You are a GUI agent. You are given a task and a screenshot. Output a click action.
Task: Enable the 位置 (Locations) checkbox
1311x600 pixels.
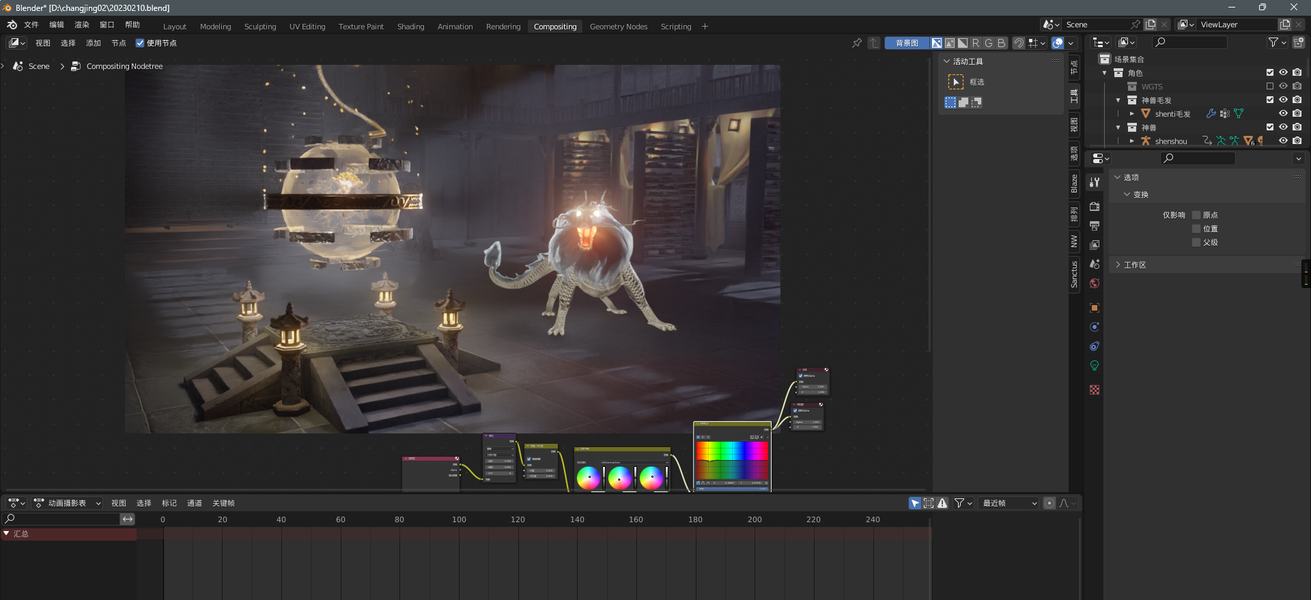click(x=1196, y=228)
